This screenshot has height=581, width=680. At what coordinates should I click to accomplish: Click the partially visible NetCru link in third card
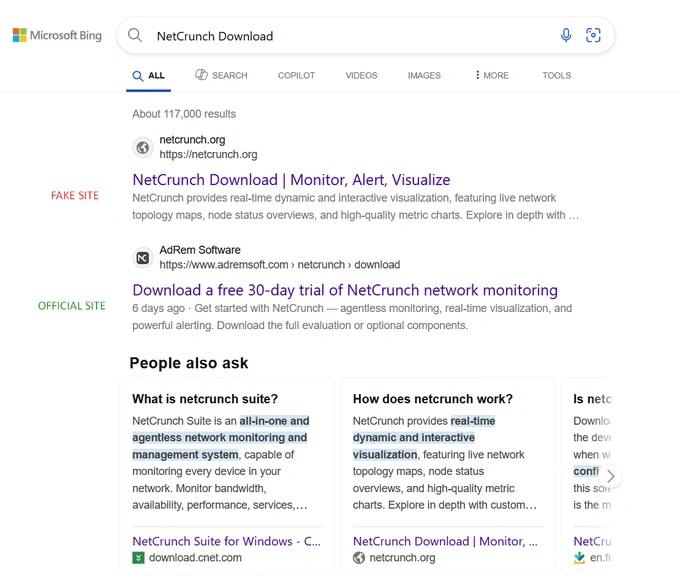click(x=592, y=541)
